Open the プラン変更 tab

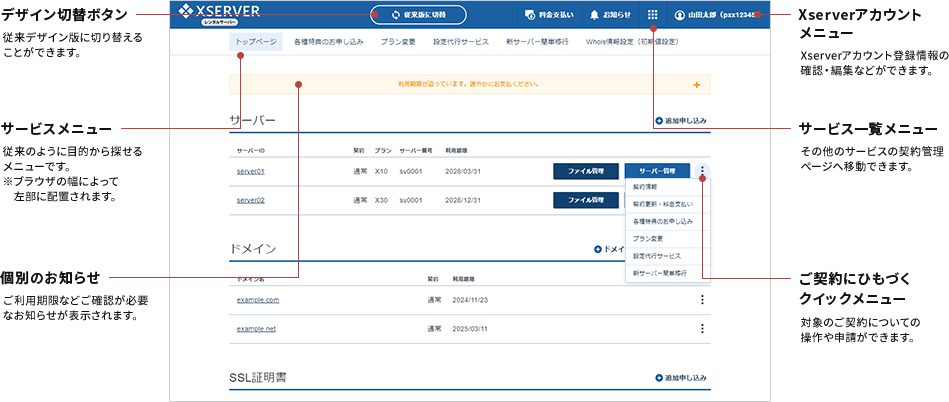pos(398,42)
